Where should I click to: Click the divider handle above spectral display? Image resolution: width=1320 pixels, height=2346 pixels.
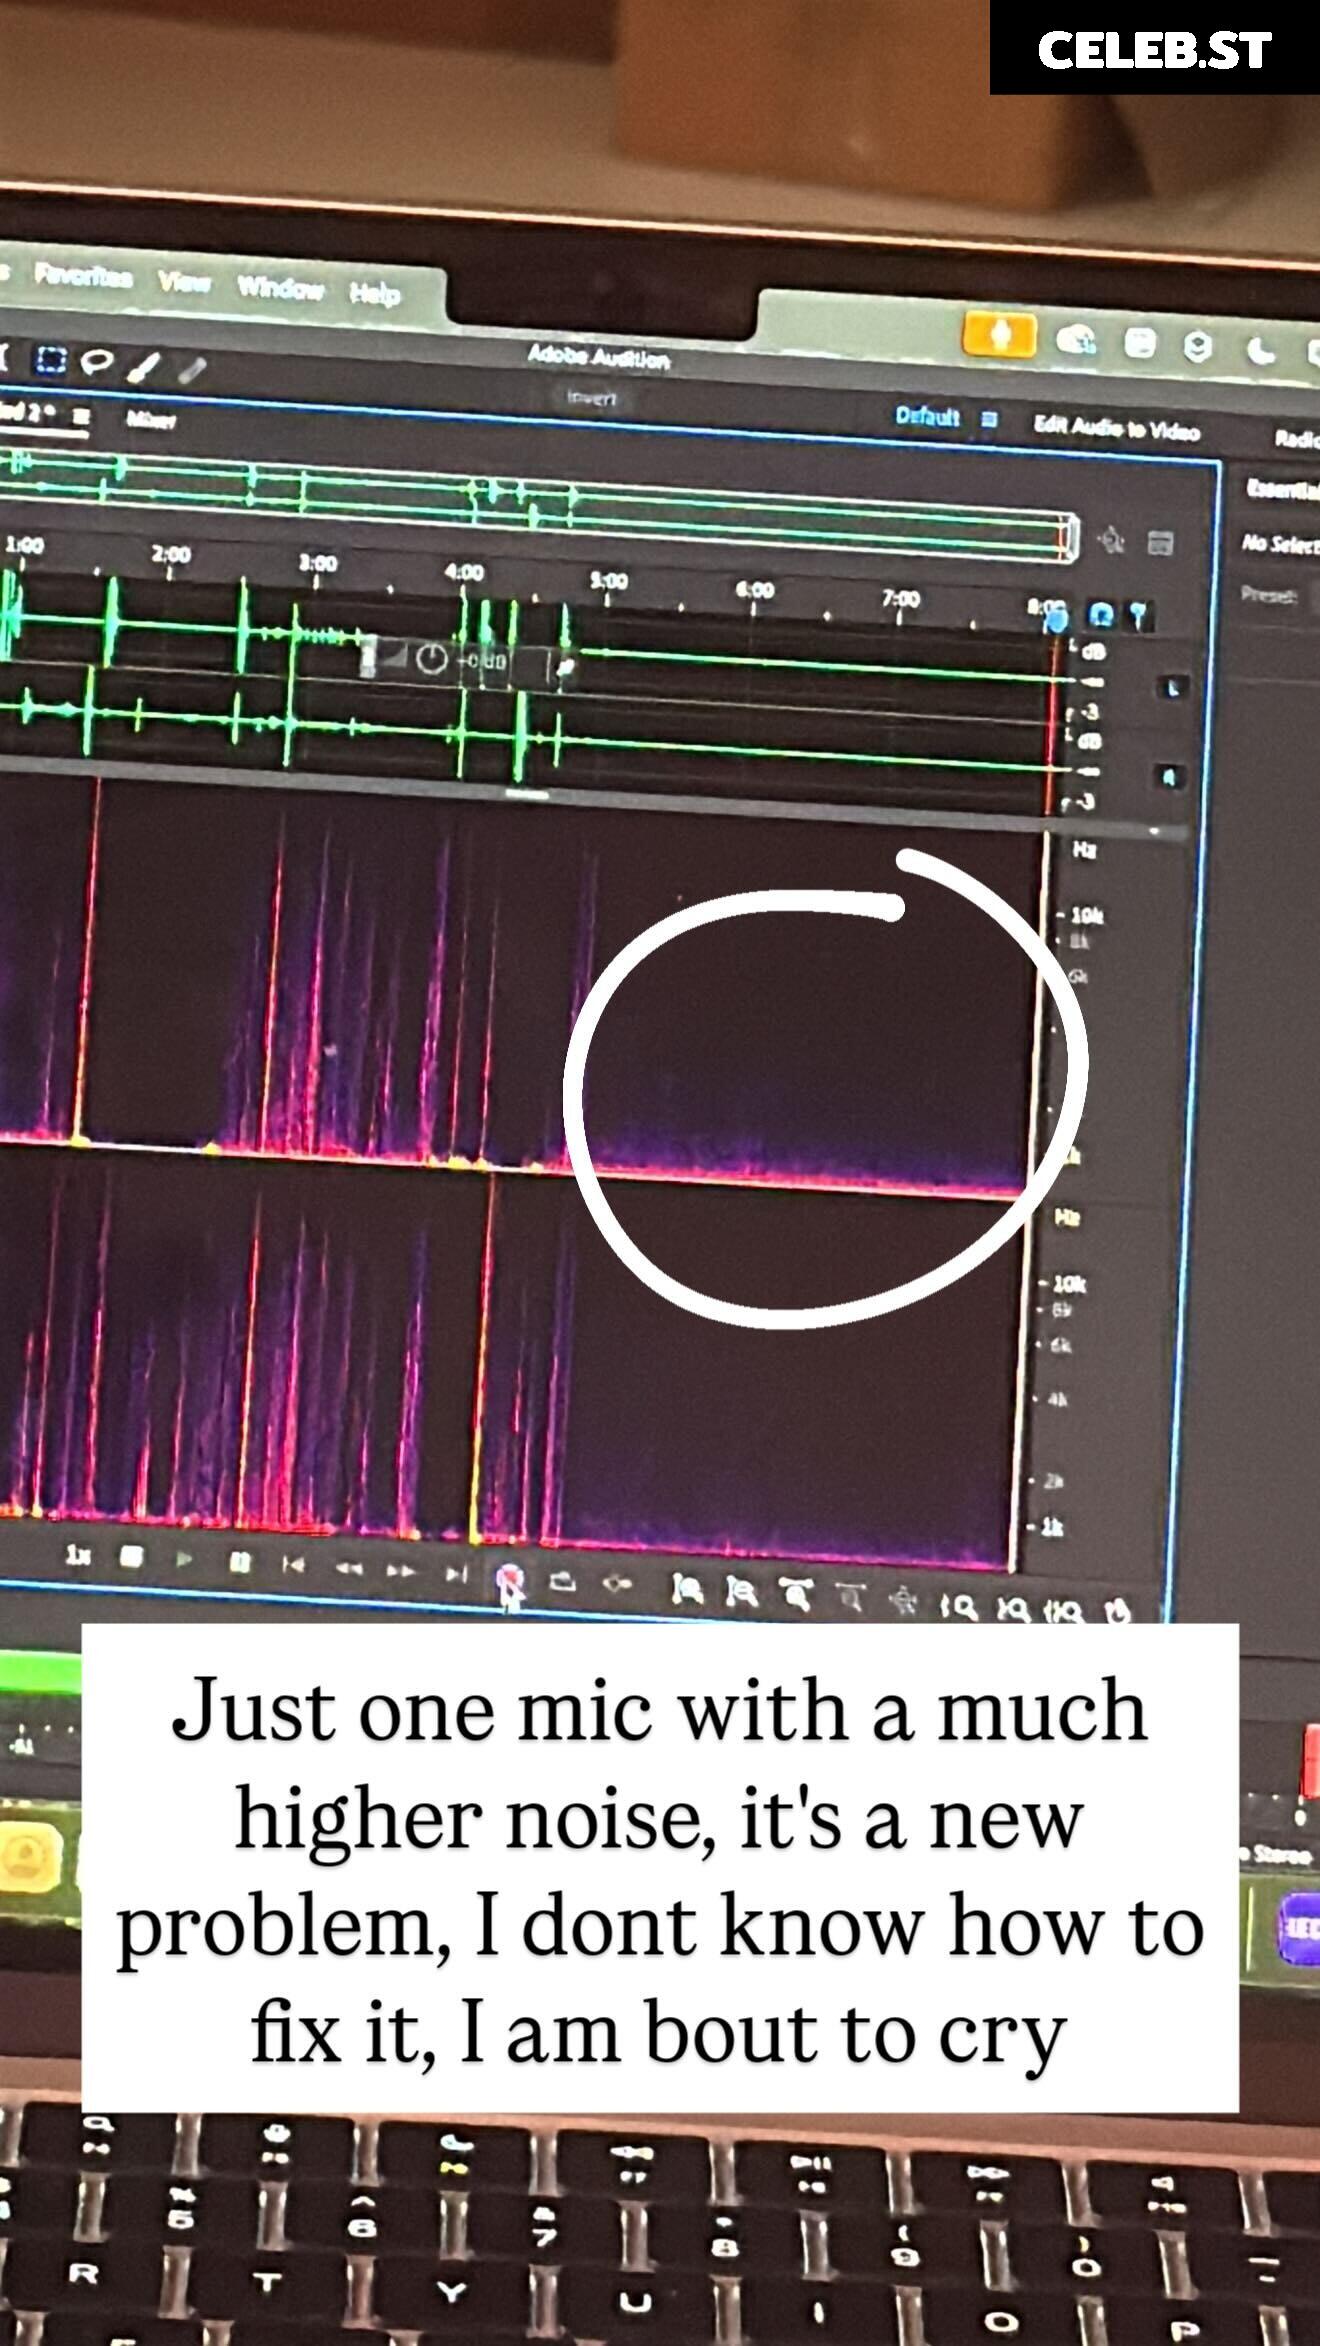(527, 795)
